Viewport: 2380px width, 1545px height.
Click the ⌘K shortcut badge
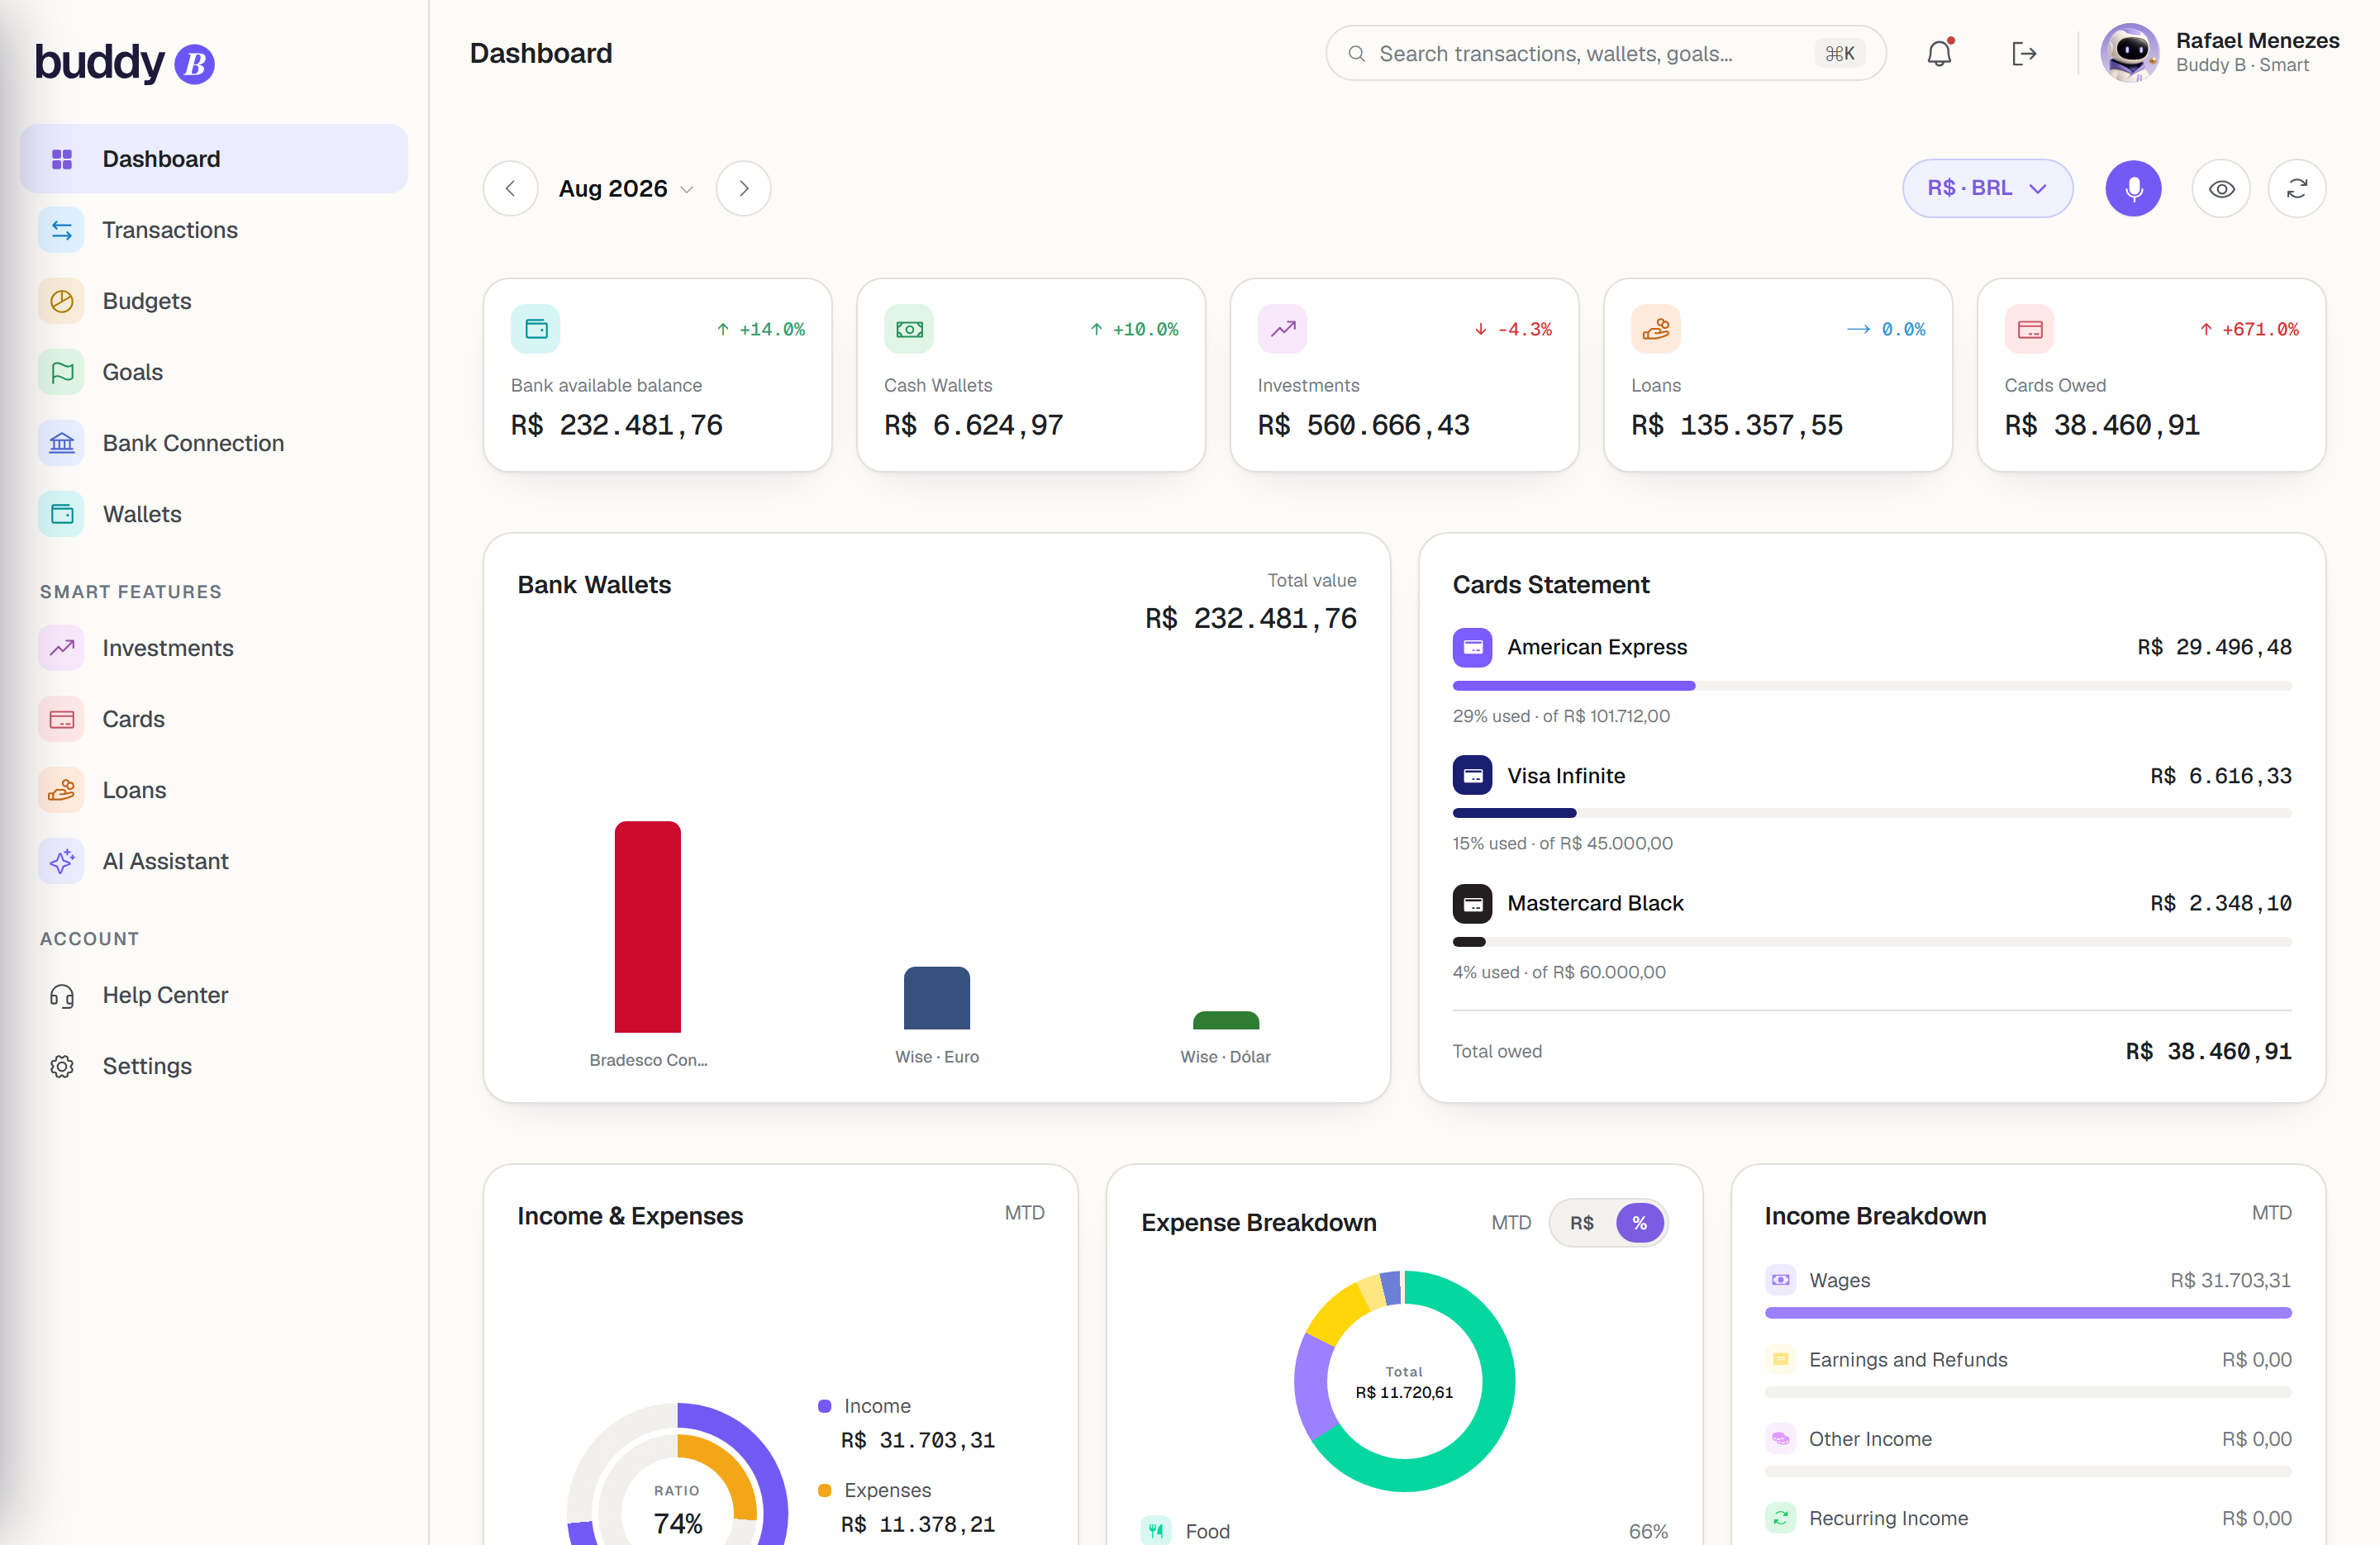click(x=1839, y=54)
